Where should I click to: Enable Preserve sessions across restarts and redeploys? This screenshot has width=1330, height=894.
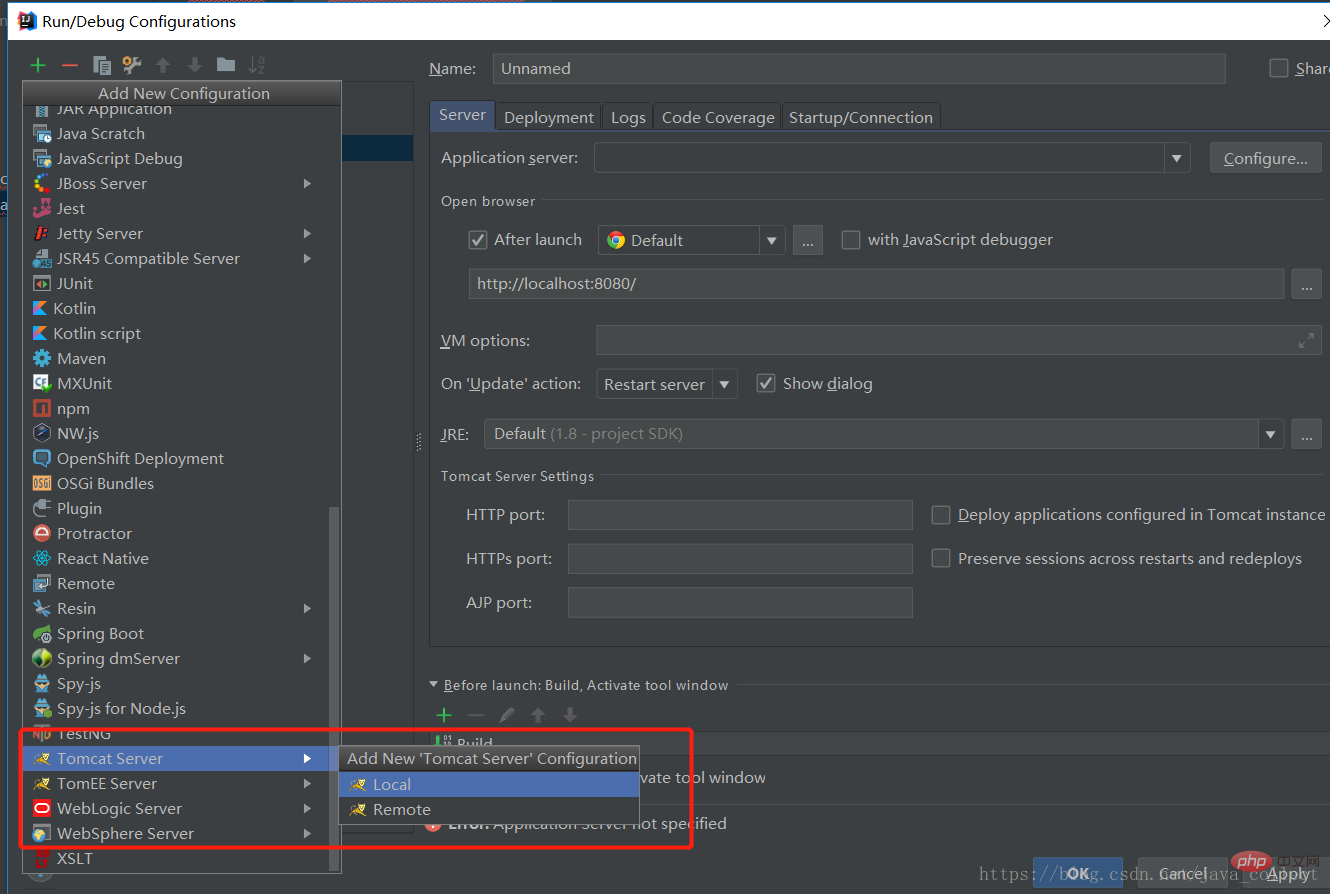click(x=941, y=558)
